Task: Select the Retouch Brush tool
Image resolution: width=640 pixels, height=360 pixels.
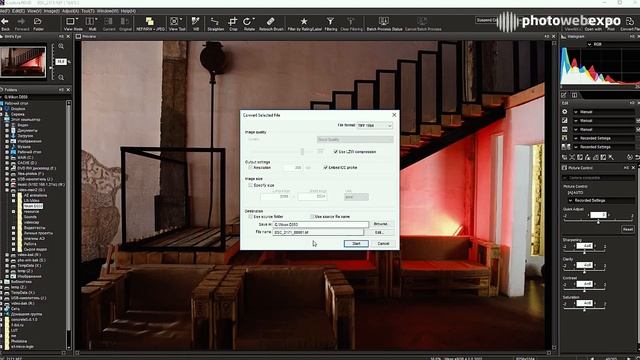Action: click(271, 22)
